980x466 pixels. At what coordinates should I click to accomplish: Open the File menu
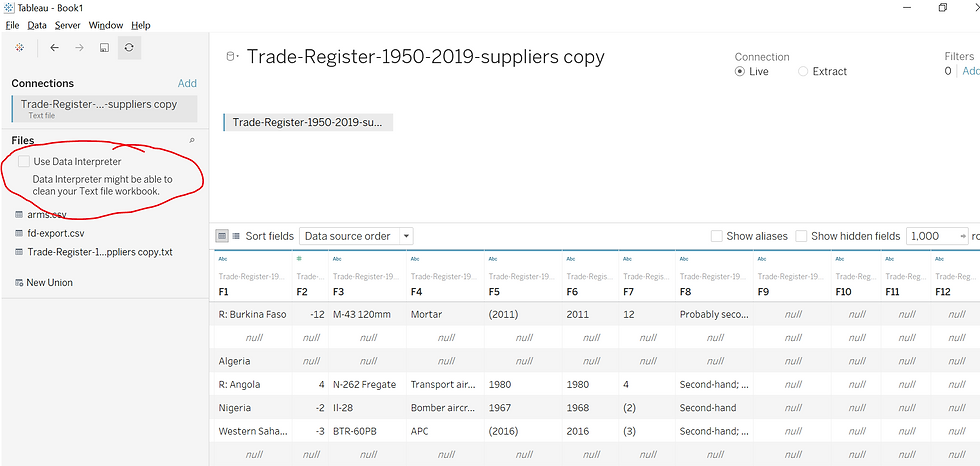[x=12, y=26]
